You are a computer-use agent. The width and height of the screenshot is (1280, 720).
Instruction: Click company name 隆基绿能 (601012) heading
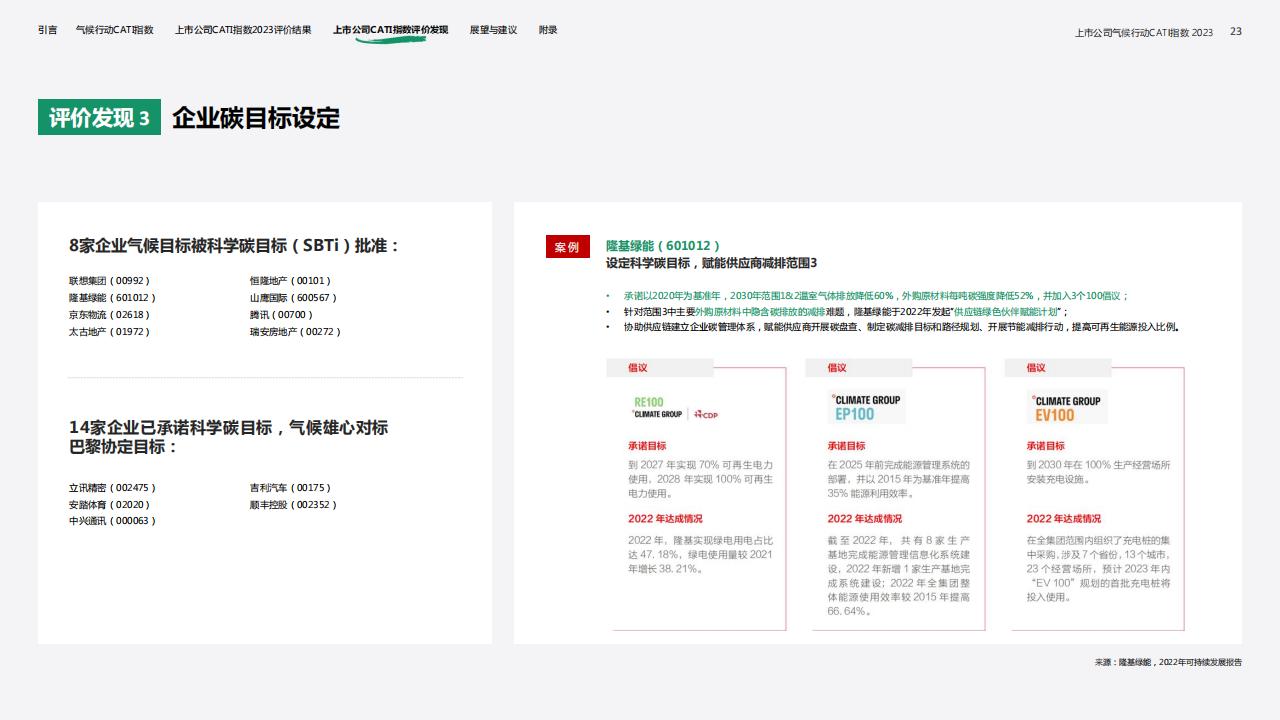[x=663, y=246]
